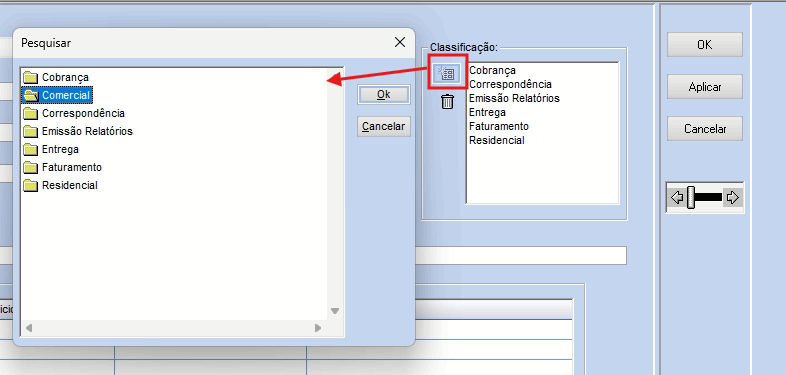Select Correspondência in the Pesquisar tree
This screenshot has height=375, width=786.
coord(83,113)
